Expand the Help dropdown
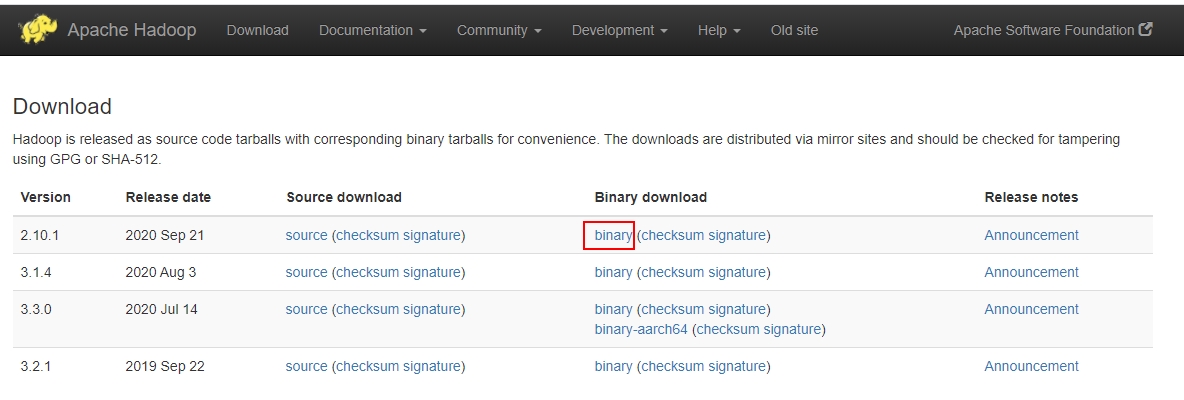 tap(719, 30)
